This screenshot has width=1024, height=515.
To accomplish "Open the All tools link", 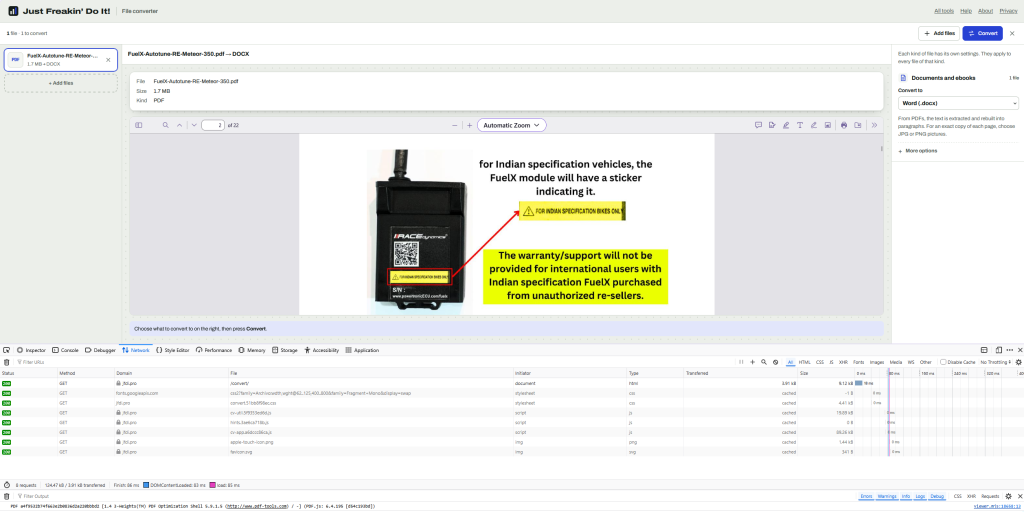I will (x=944, y=11).
